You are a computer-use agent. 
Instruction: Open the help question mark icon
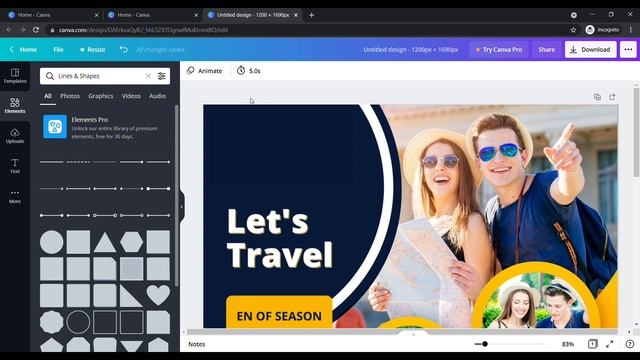[x=630, y=344]
